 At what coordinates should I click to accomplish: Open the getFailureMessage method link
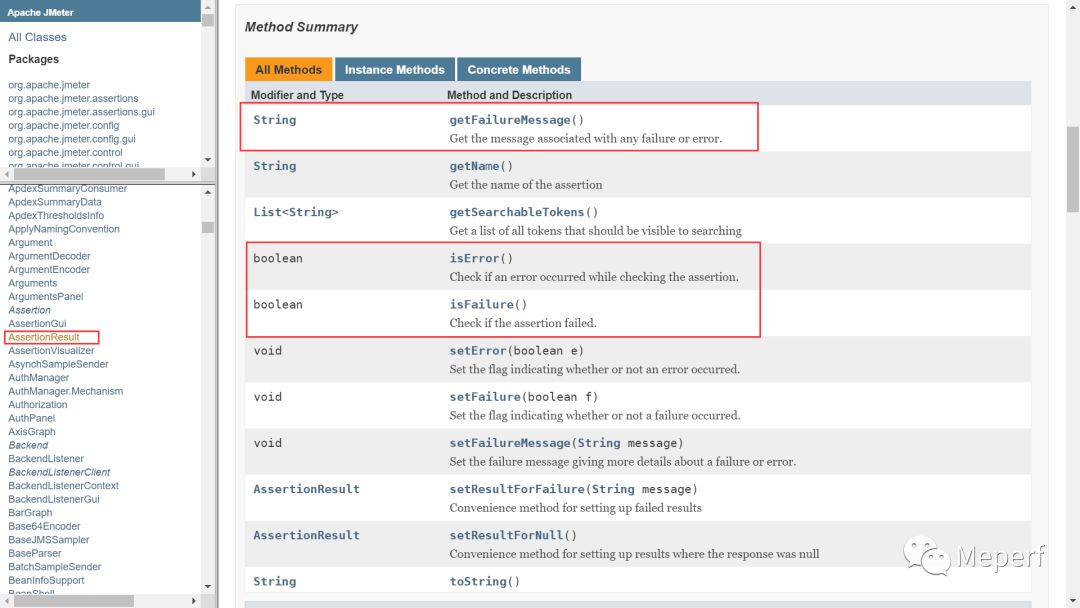point(509,120)
